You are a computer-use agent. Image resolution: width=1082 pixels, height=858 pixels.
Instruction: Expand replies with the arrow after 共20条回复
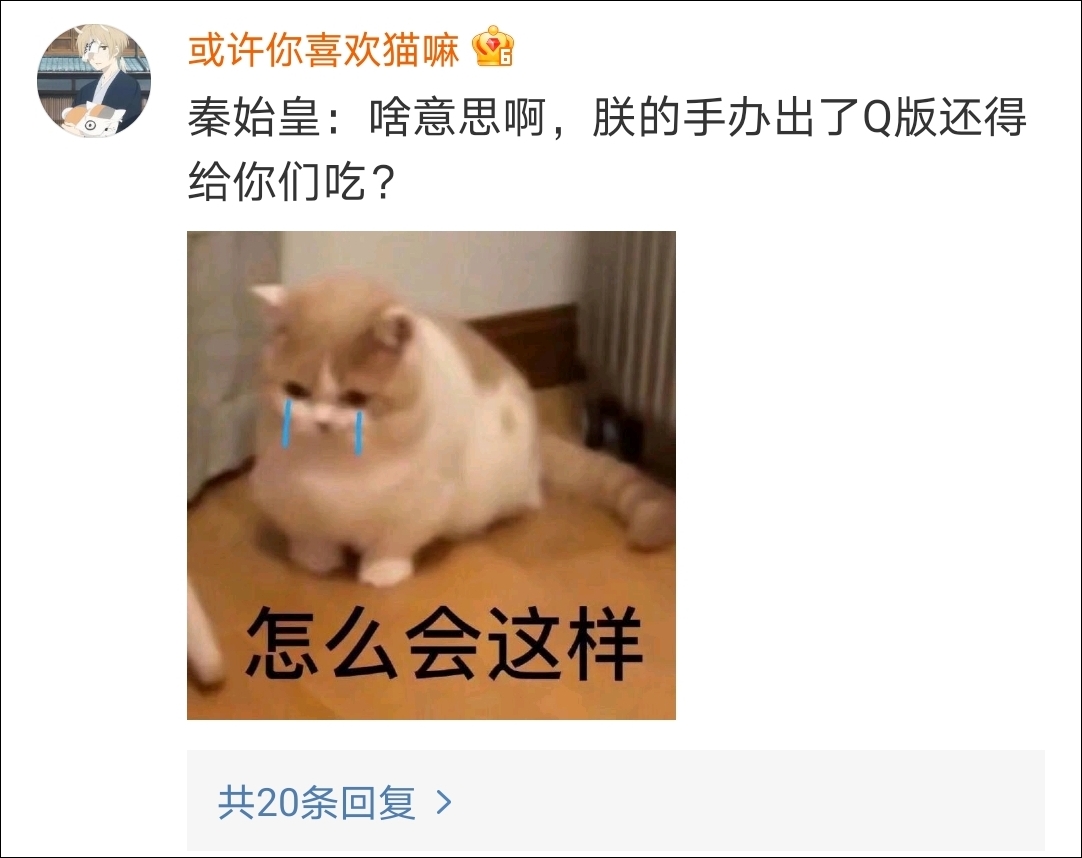point(444,802)
